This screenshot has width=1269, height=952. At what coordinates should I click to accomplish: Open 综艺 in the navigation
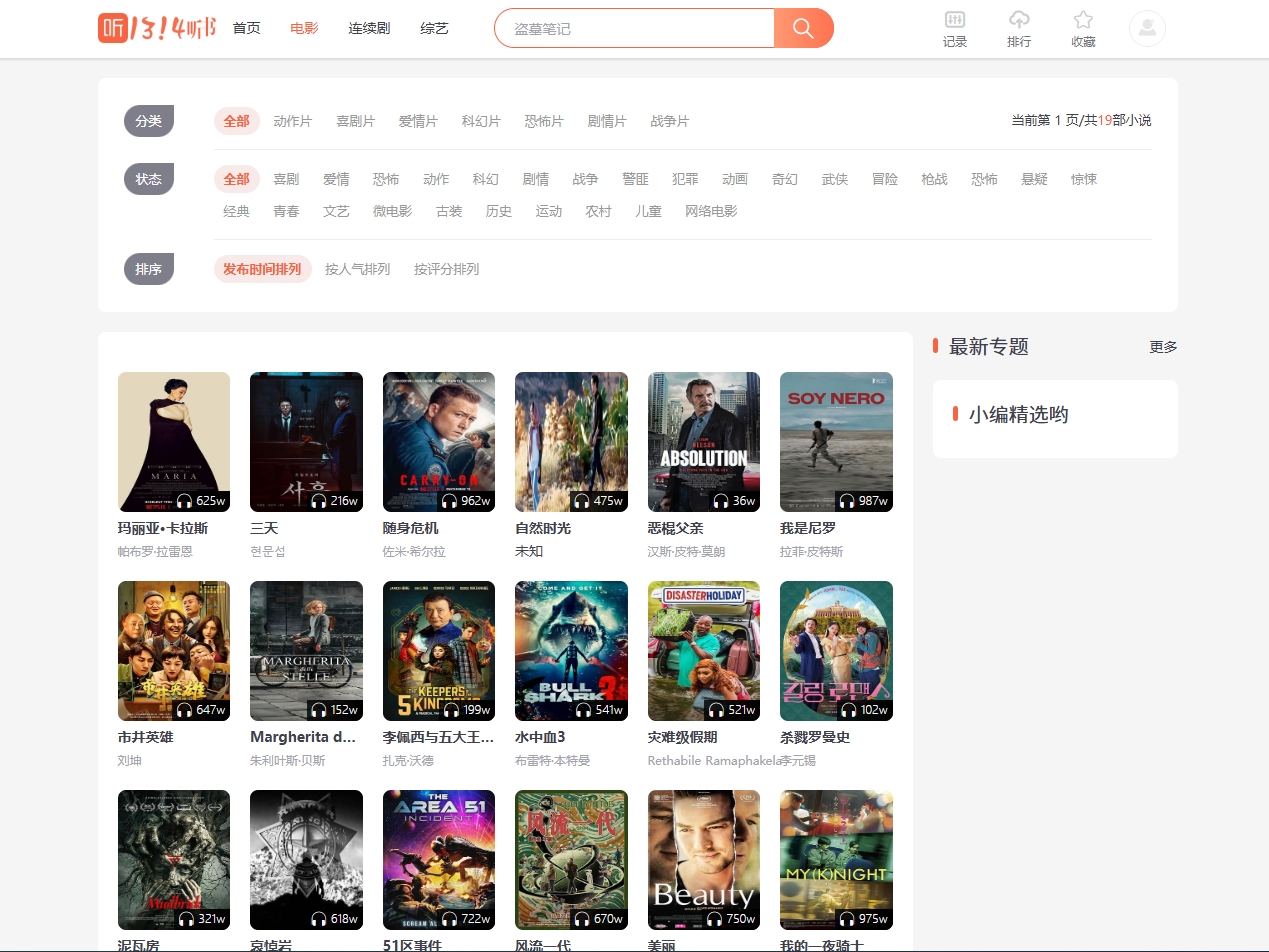[x=434, y=28]
